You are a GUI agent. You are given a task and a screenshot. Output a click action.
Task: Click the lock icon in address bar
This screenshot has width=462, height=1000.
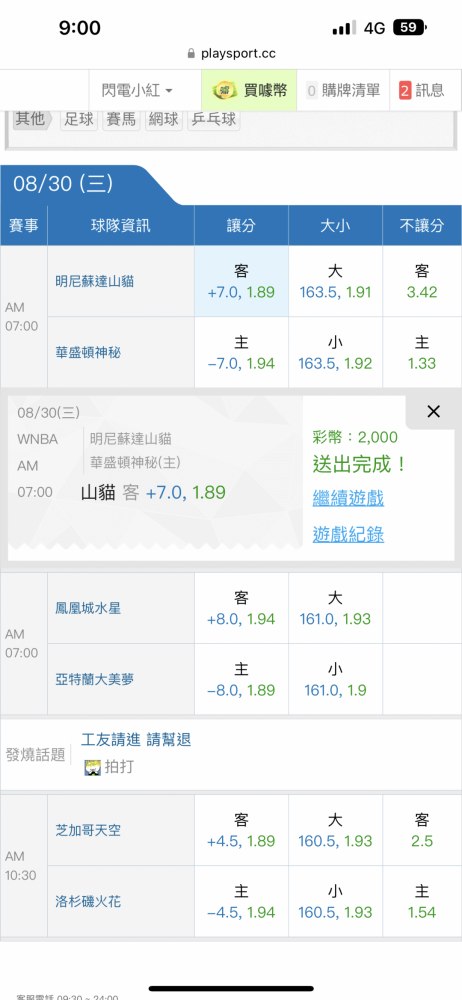point(191,54)
